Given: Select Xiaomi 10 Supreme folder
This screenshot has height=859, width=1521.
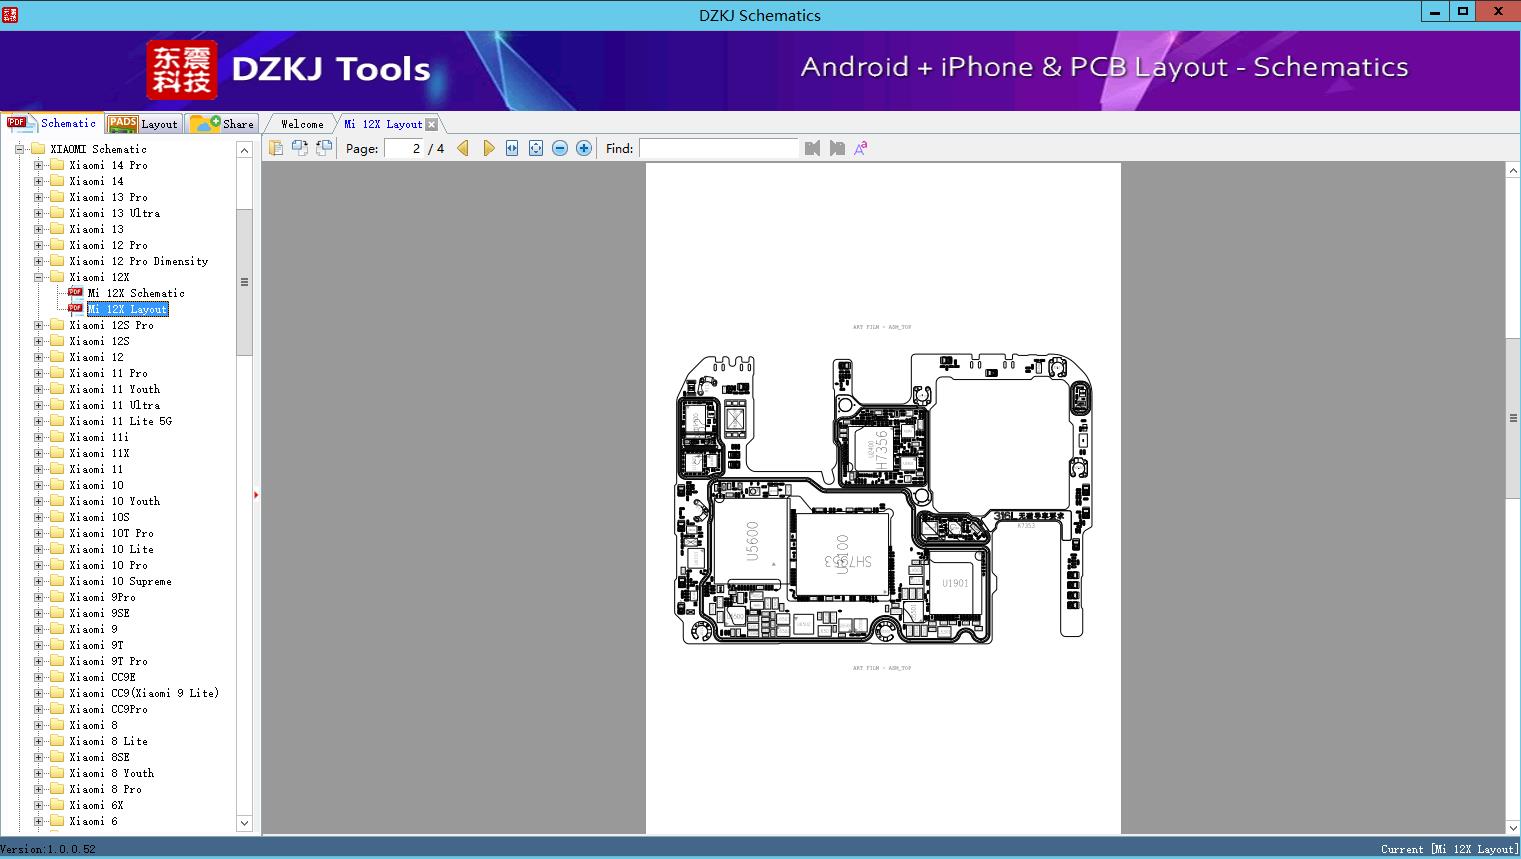Looking at the screenshot, I should 120,581.
